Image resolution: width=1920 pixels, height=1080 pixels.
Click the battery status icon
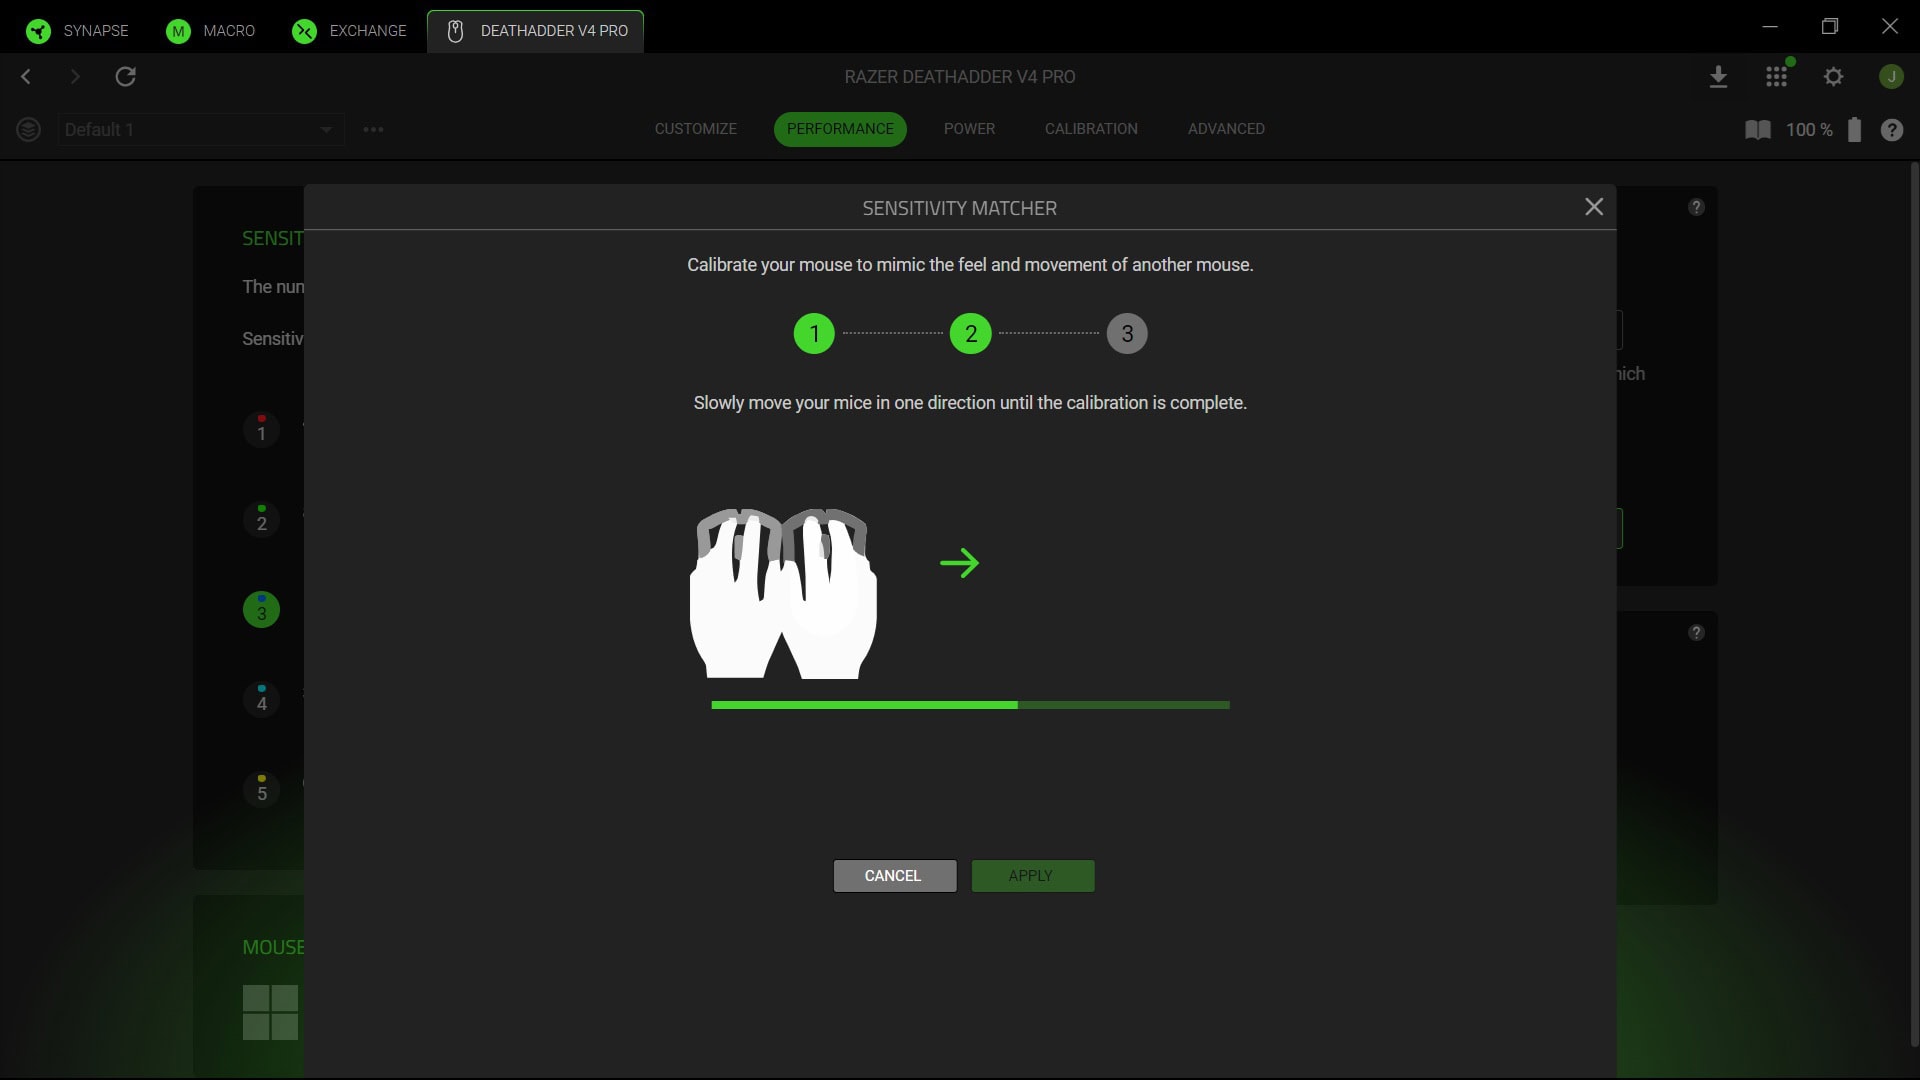(x=1854, y=129)
